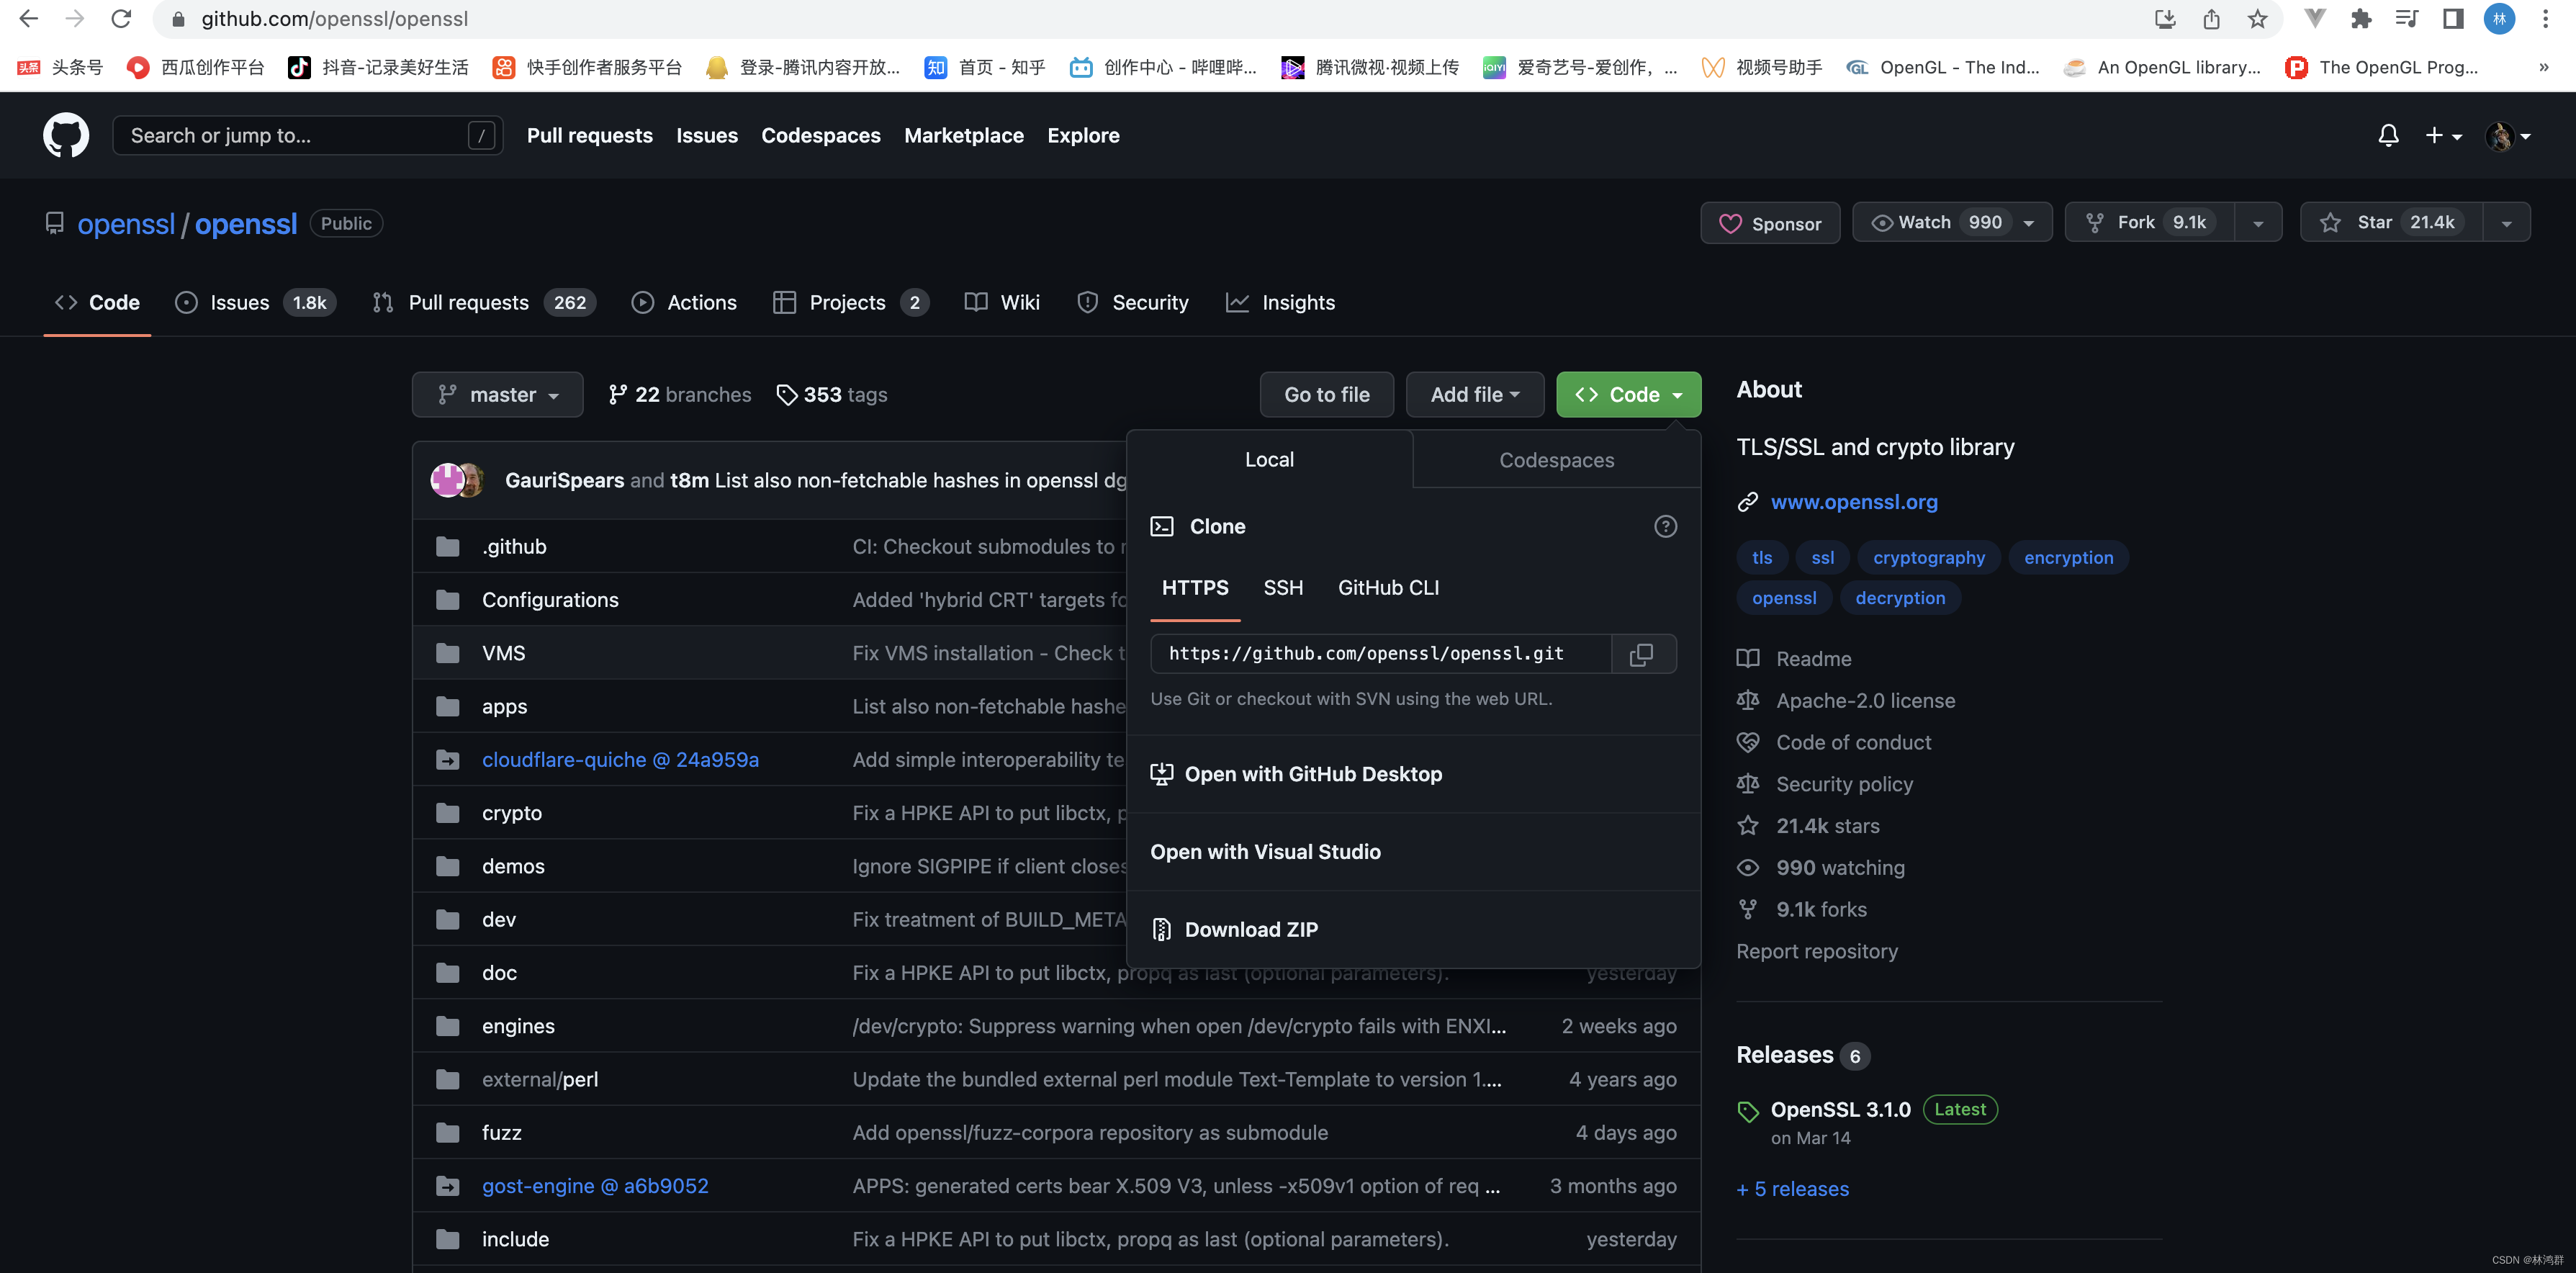The image size is (2576, 1273).
Task: Open Star lists dropdown arrow
Action: [2507, 223]
